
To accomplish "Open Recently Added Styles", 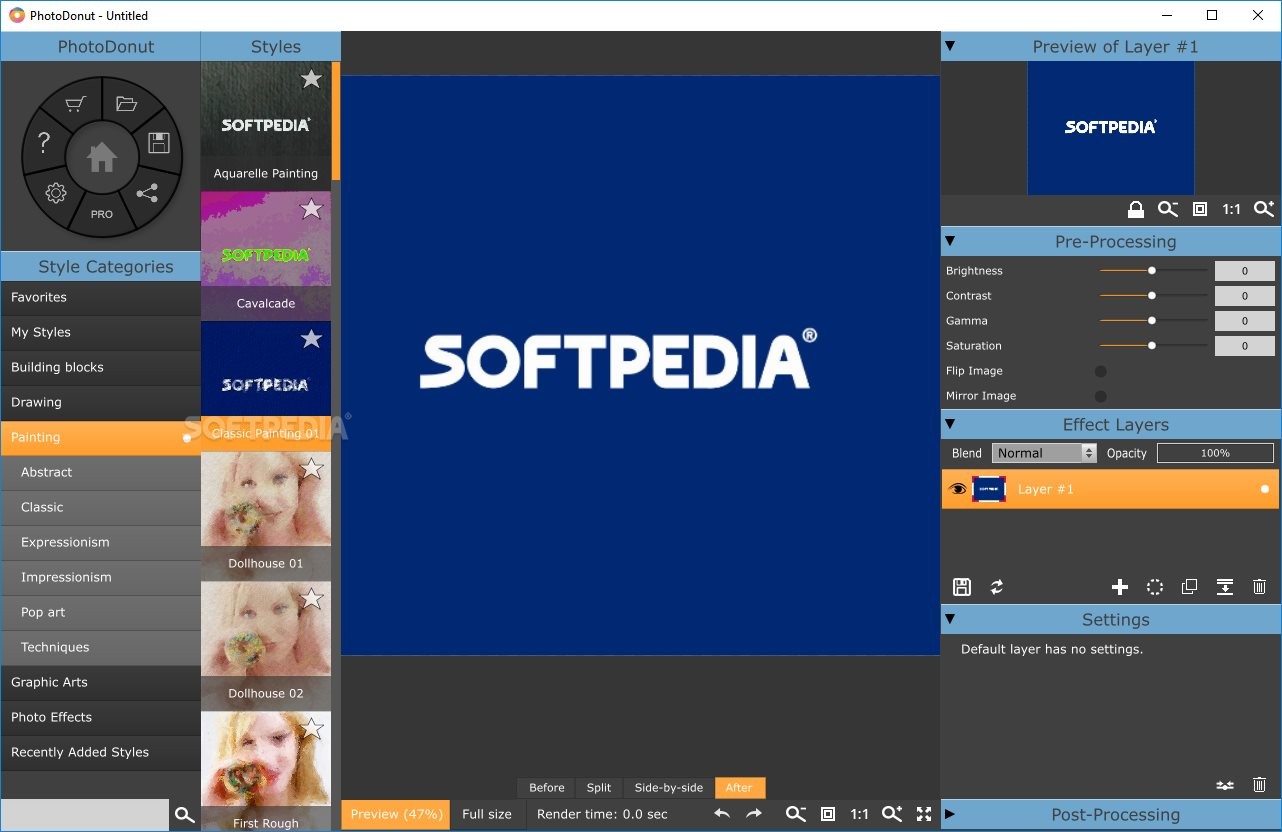I will [101, 752].
